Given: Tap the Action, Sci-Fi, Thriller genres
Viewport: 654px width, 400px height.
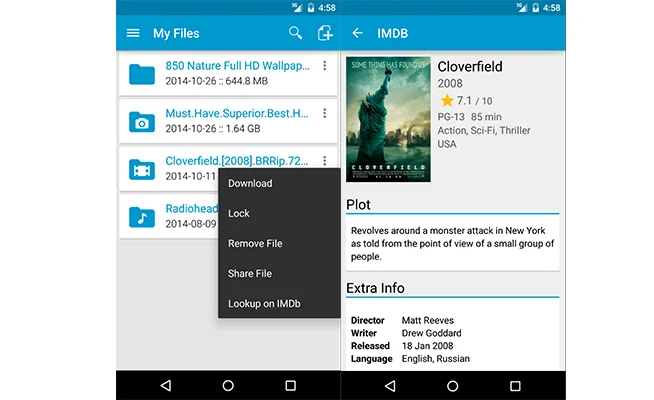Looking at the screenshot, I should tap(484, 131).
